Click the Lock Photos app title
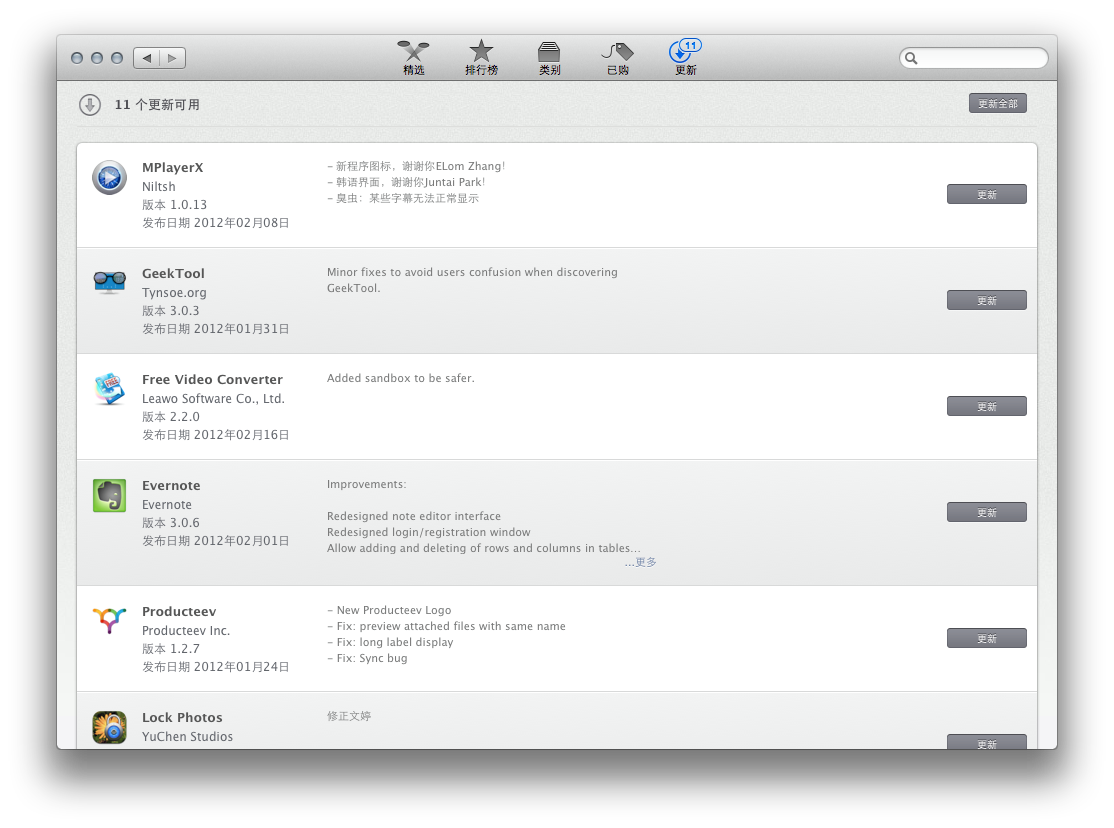Image resolution: width=1114 pixels, height=828 pixels. pos(183,717)
